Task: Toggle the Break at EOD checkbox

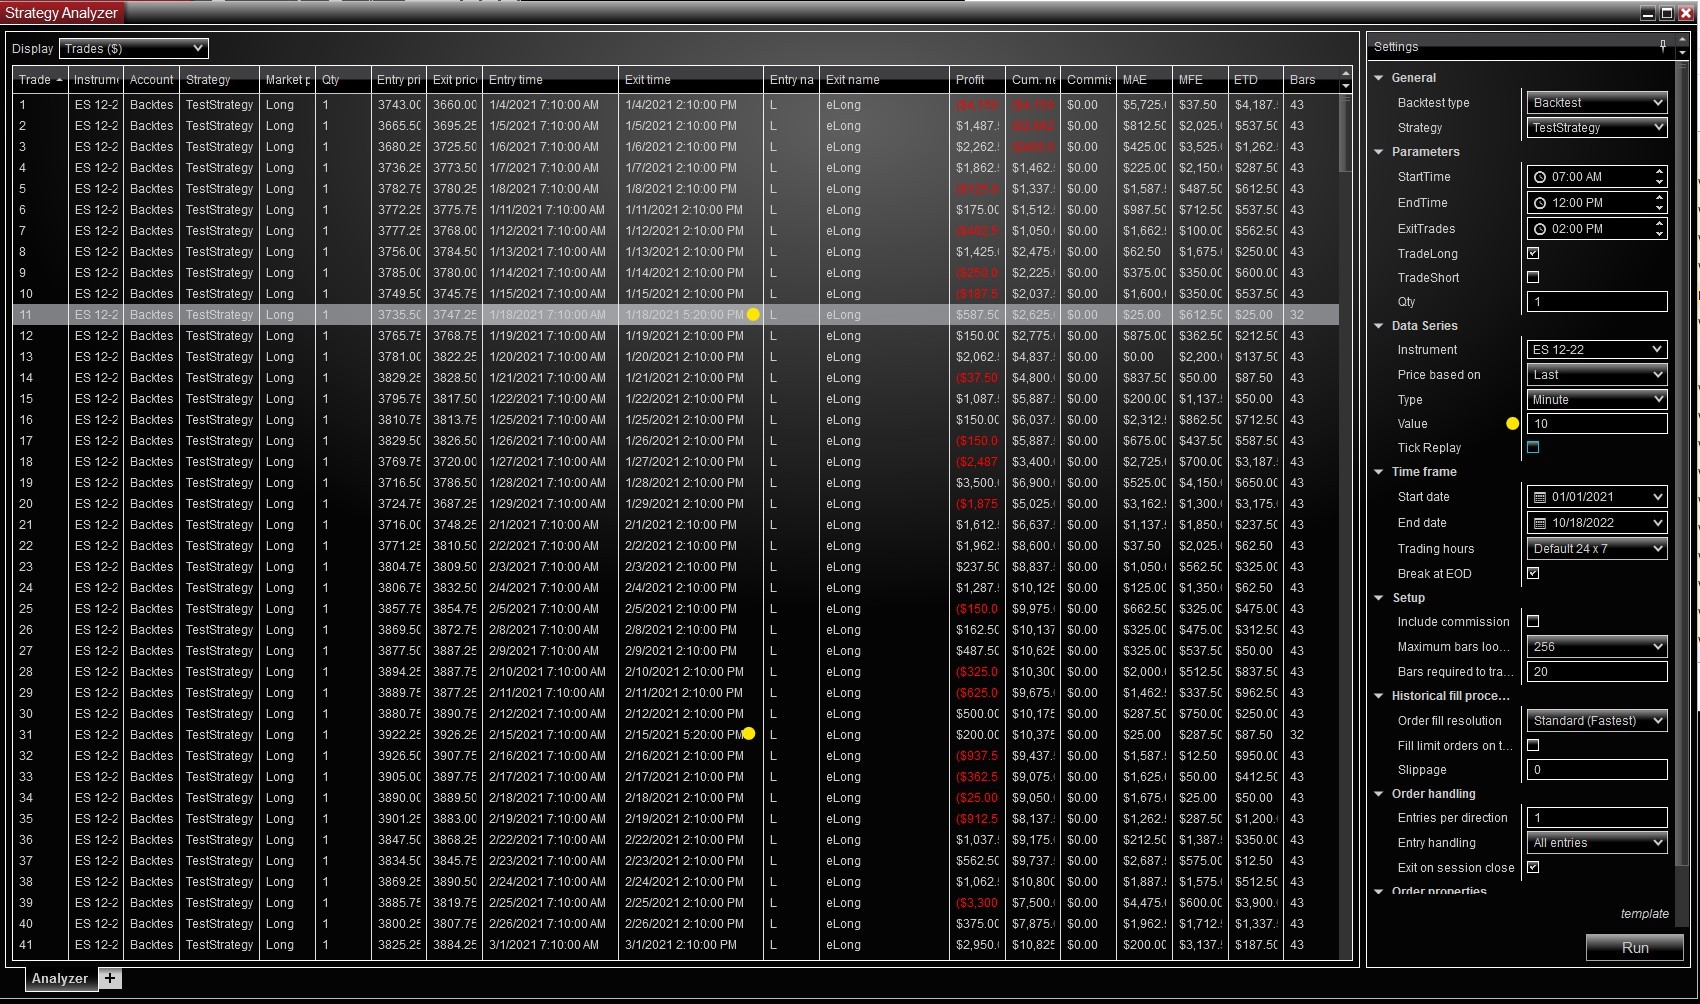Action: tap(1533, 574)
